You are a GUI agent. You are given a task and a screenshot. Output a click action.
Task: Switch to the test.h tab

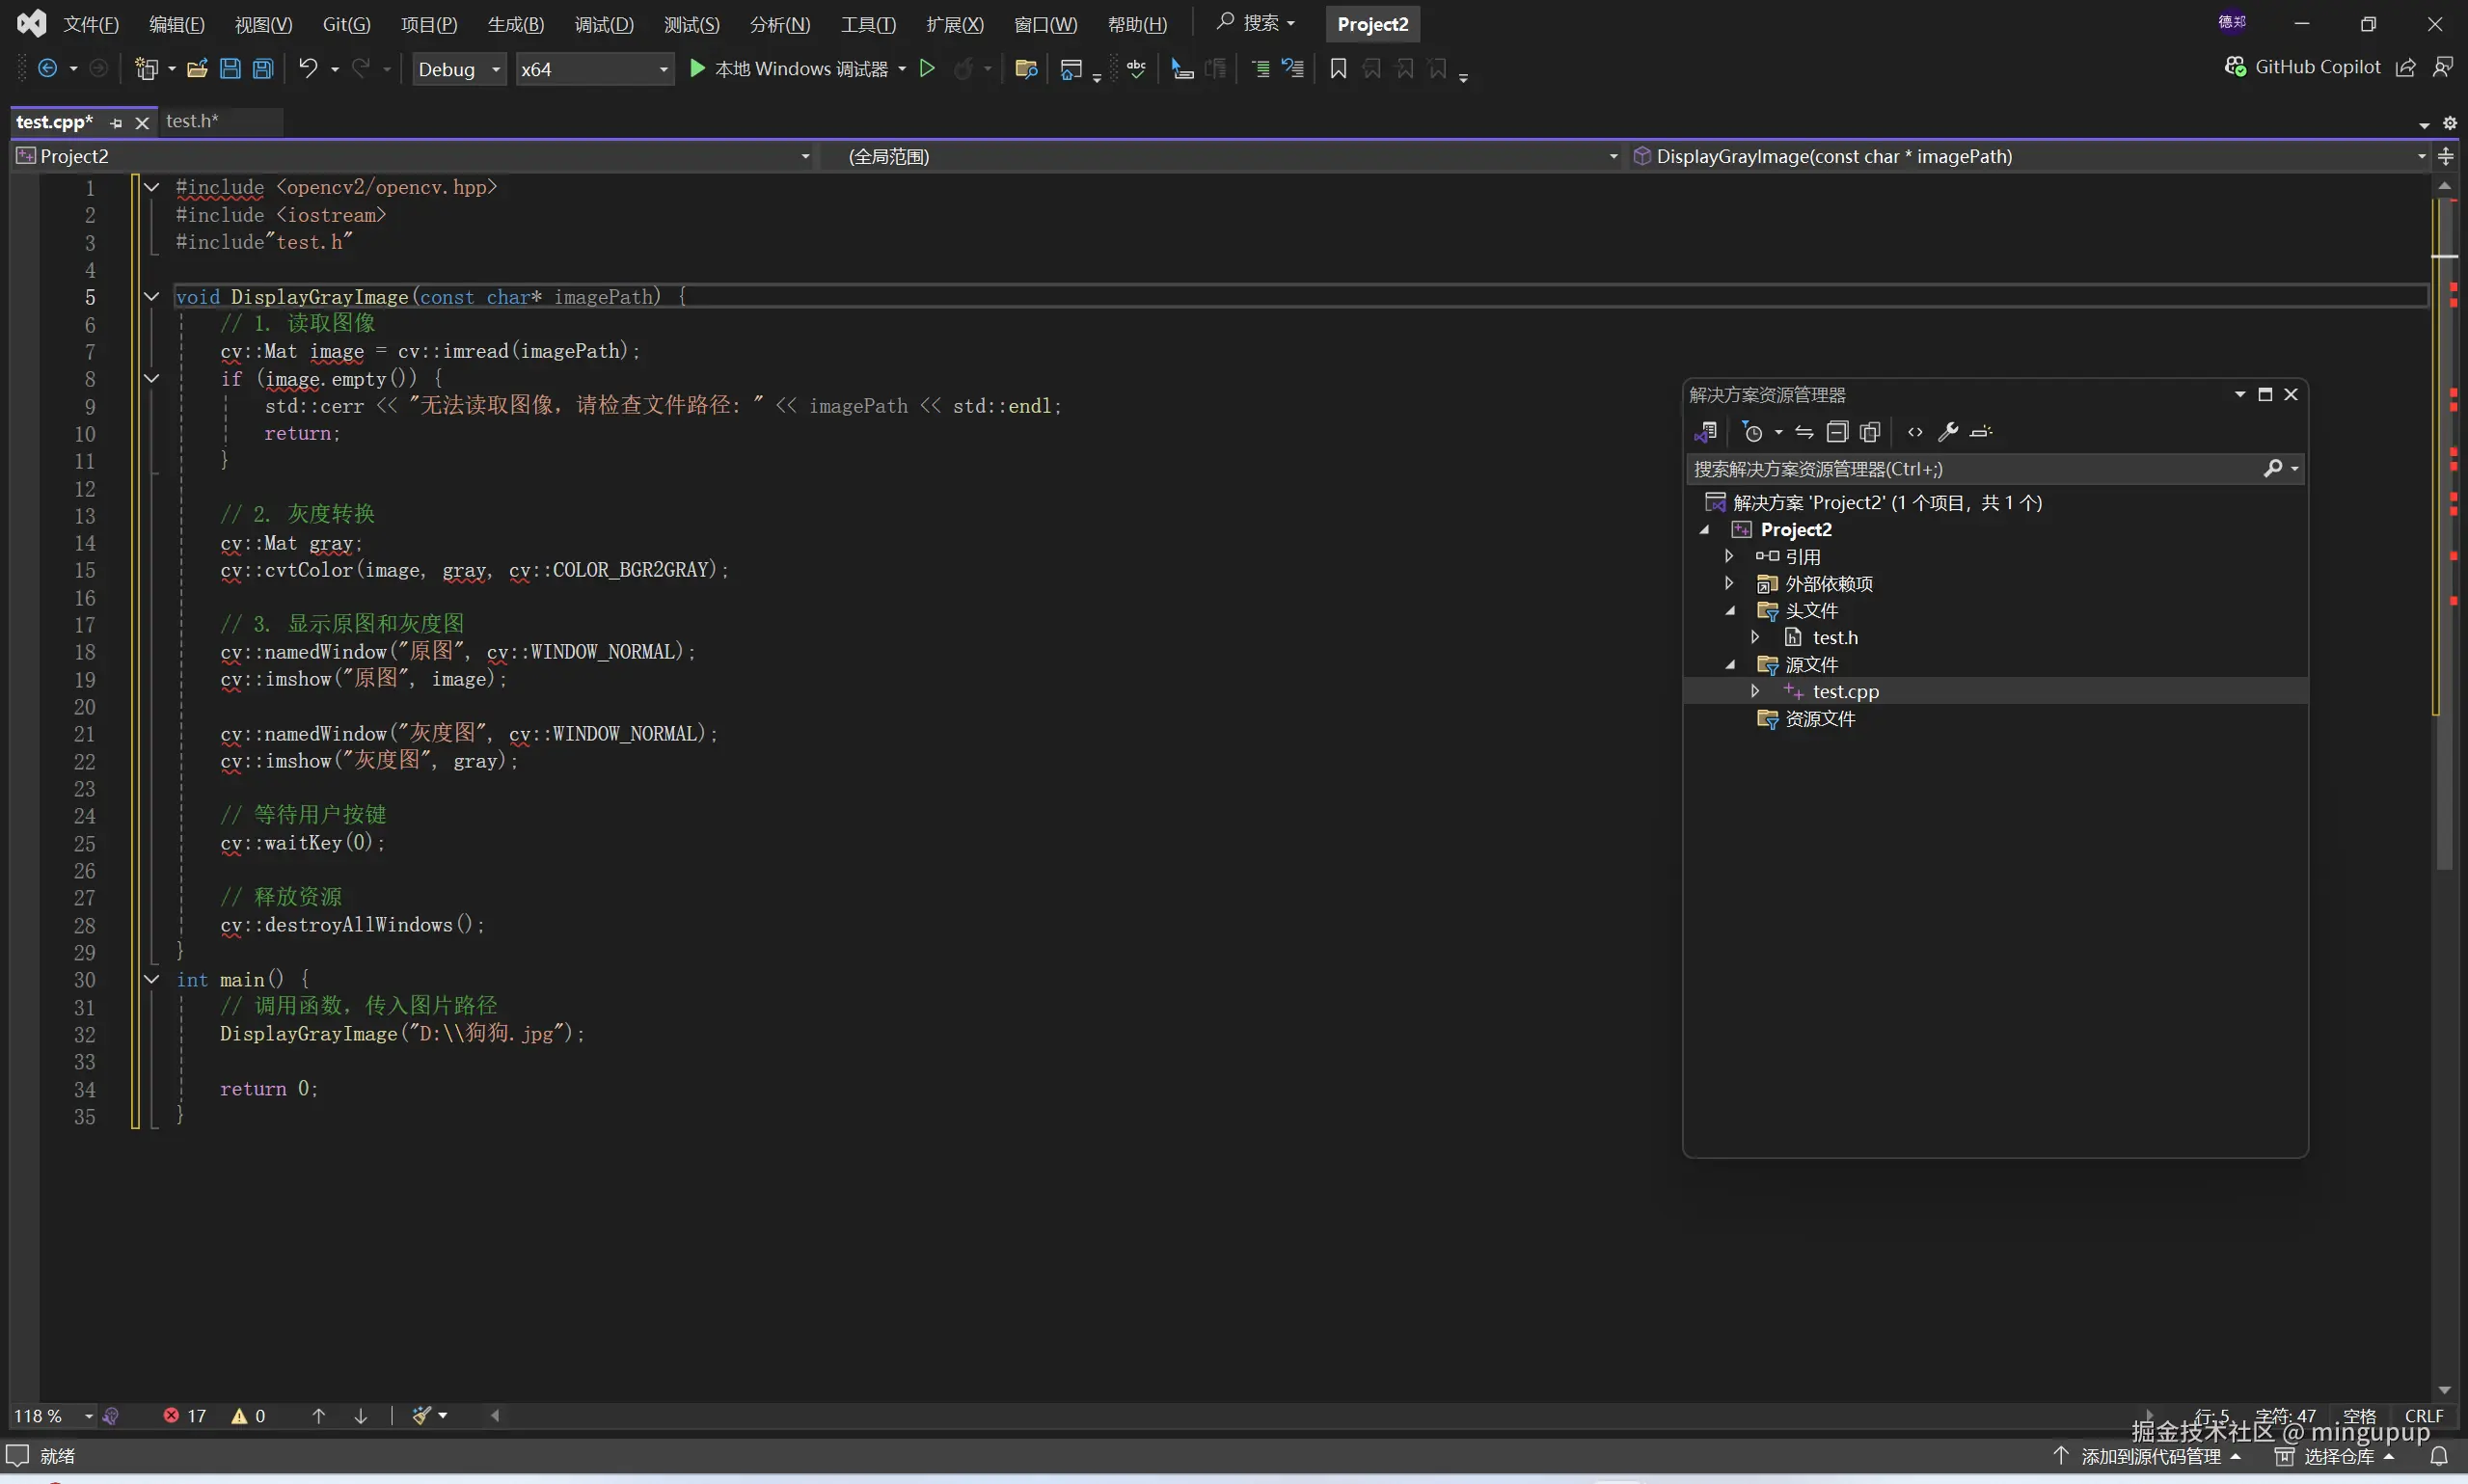192,121
